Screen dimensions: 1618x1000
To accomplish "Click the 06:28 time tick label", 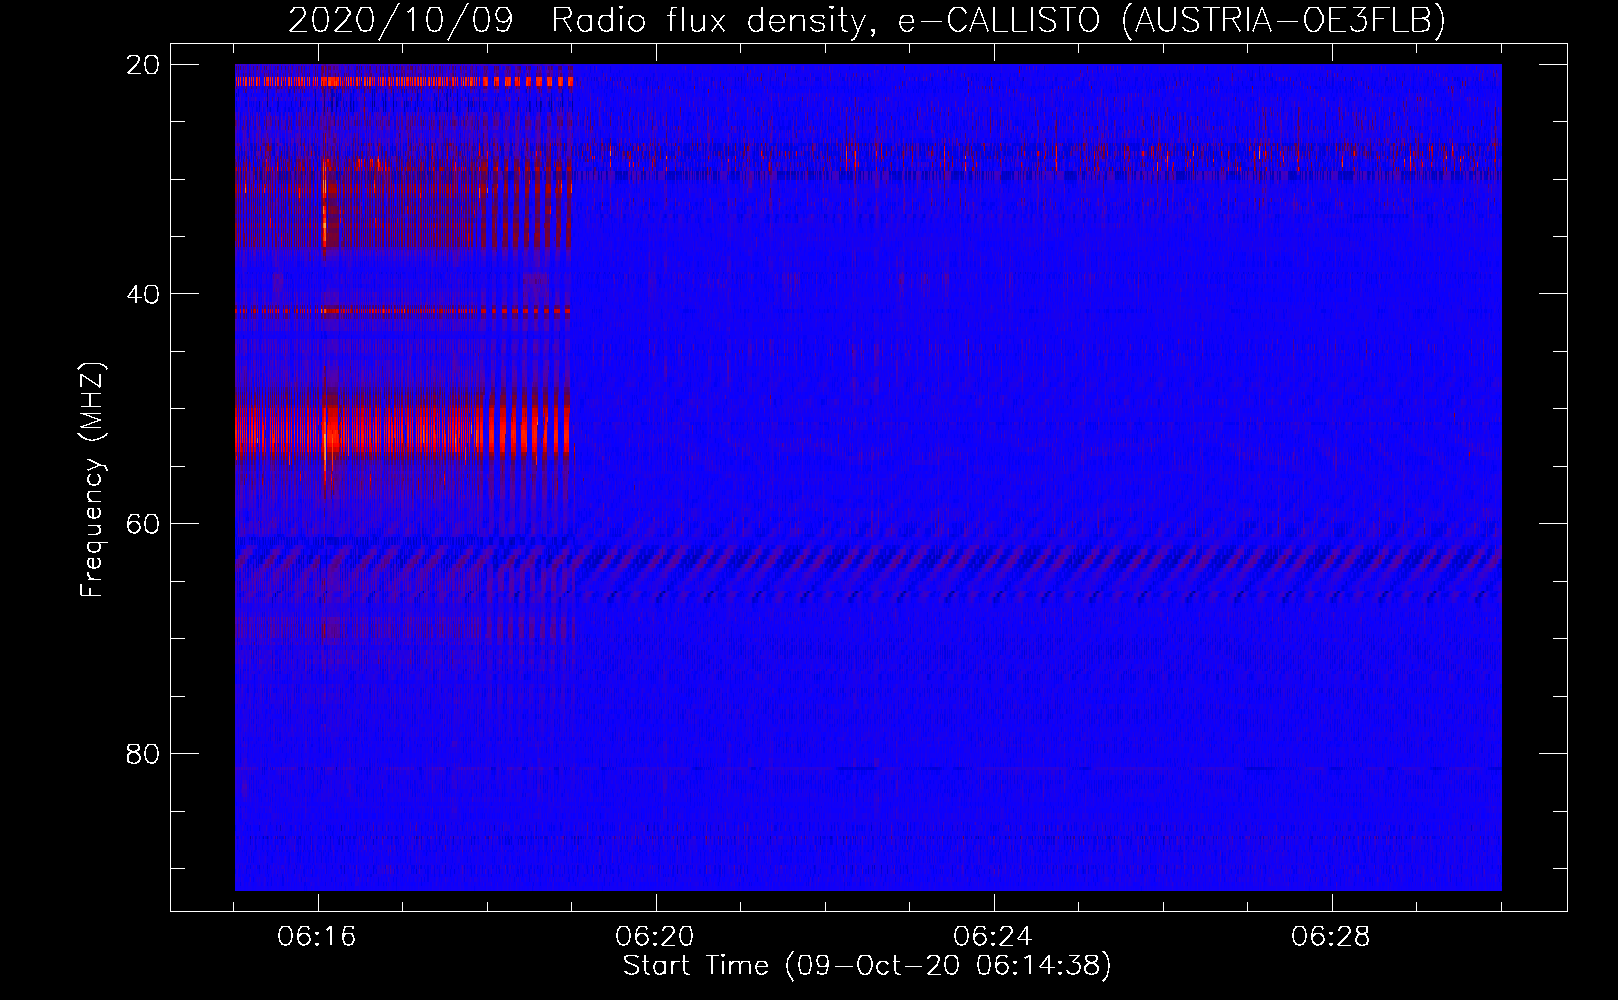I will 1331,937.
